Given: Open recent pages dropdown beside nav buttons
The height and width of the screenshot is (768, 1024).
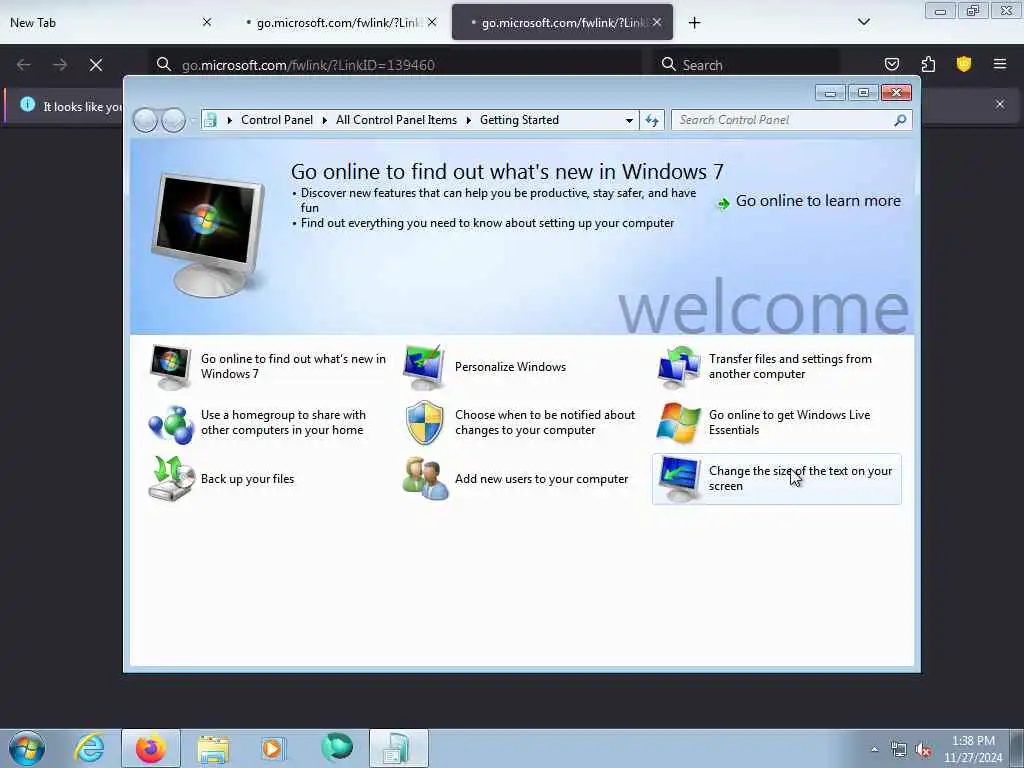Looking at the screenshot, I should click(x=193, y=121).
